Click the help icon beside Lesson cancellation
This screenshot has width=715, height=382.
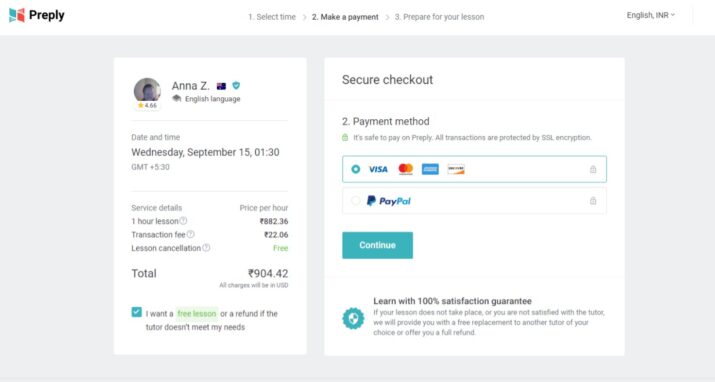[206, 248]
